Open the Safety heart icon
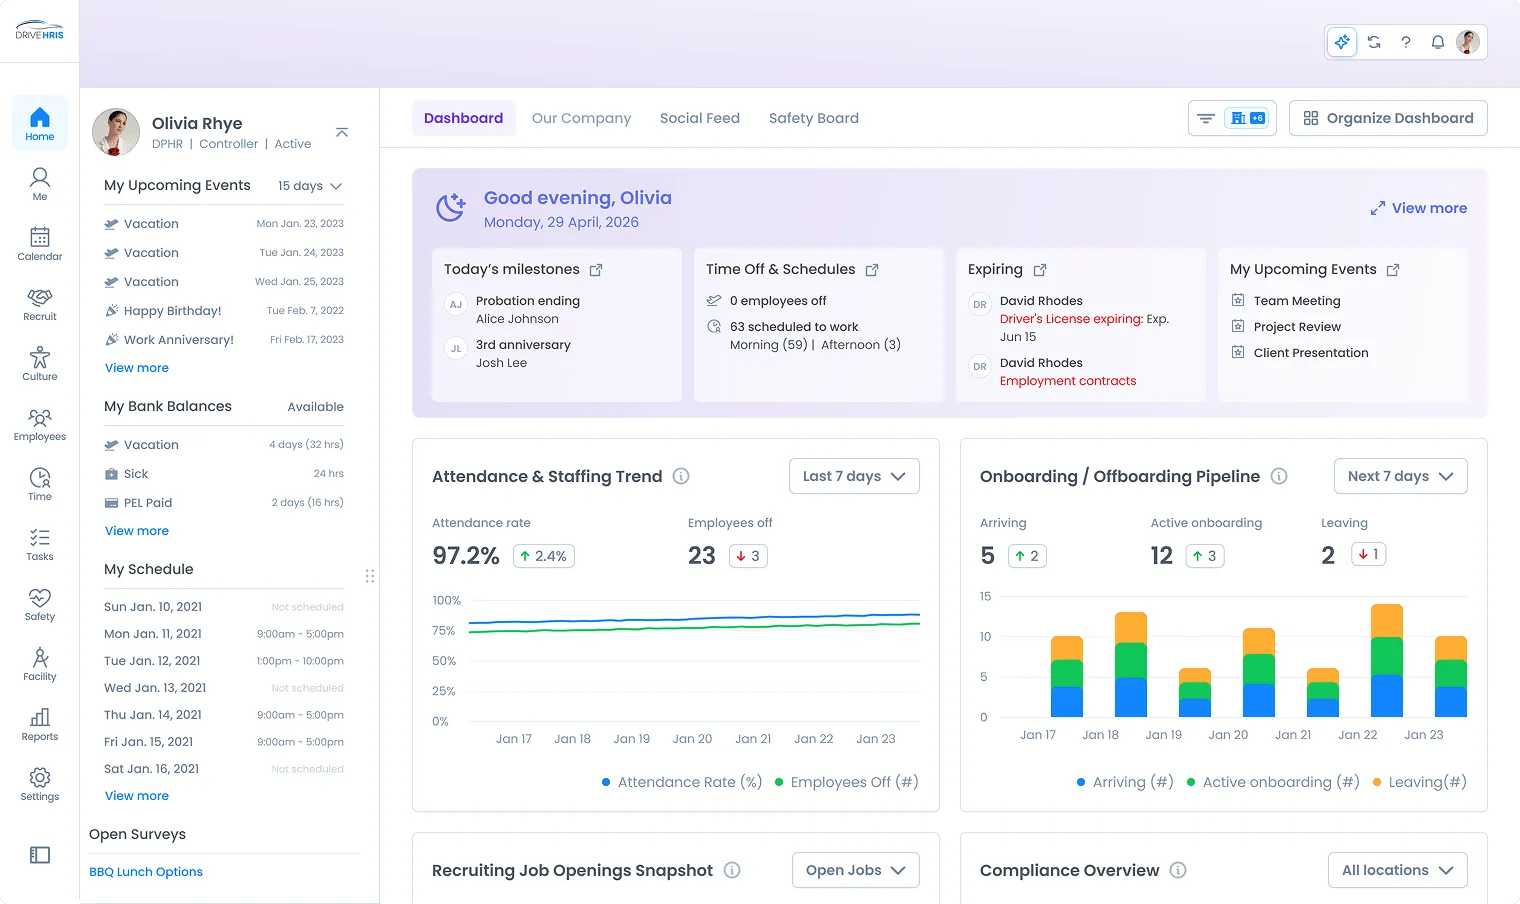The width and height of the screenshot is (1520, 904). (x=40, y=603)
